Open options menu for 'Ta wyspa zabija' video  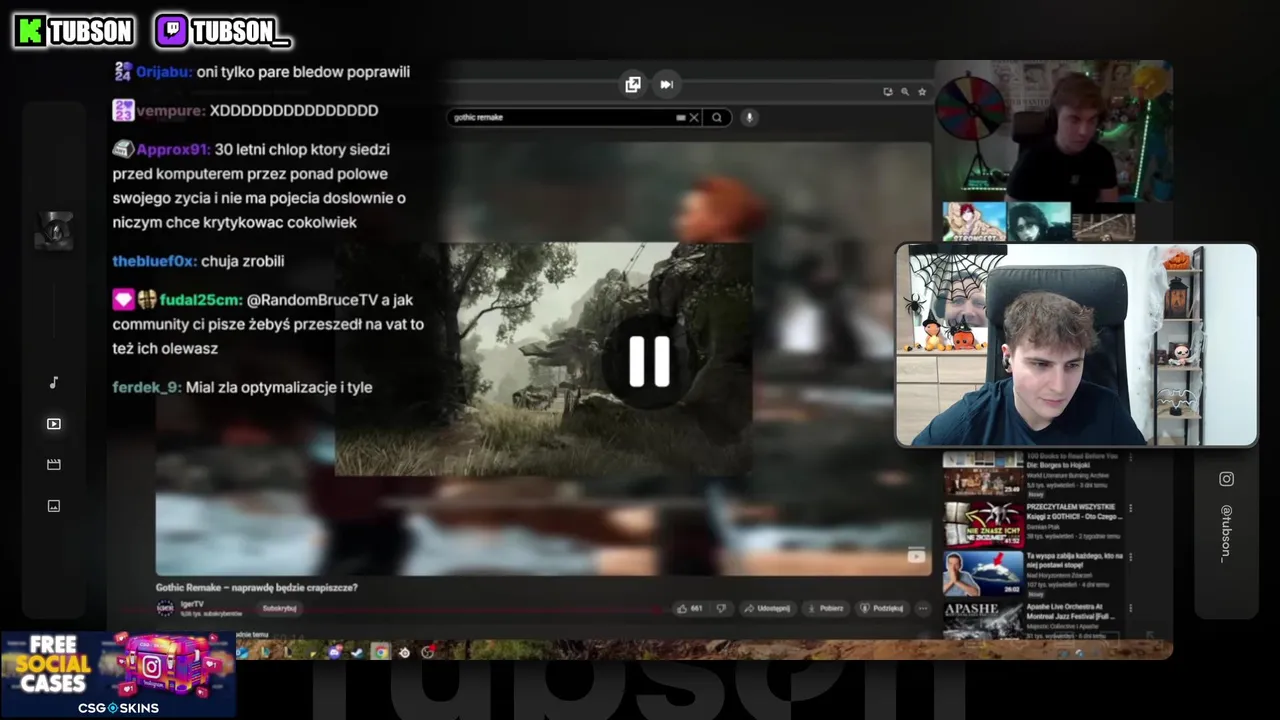(x=1130, y=557)
